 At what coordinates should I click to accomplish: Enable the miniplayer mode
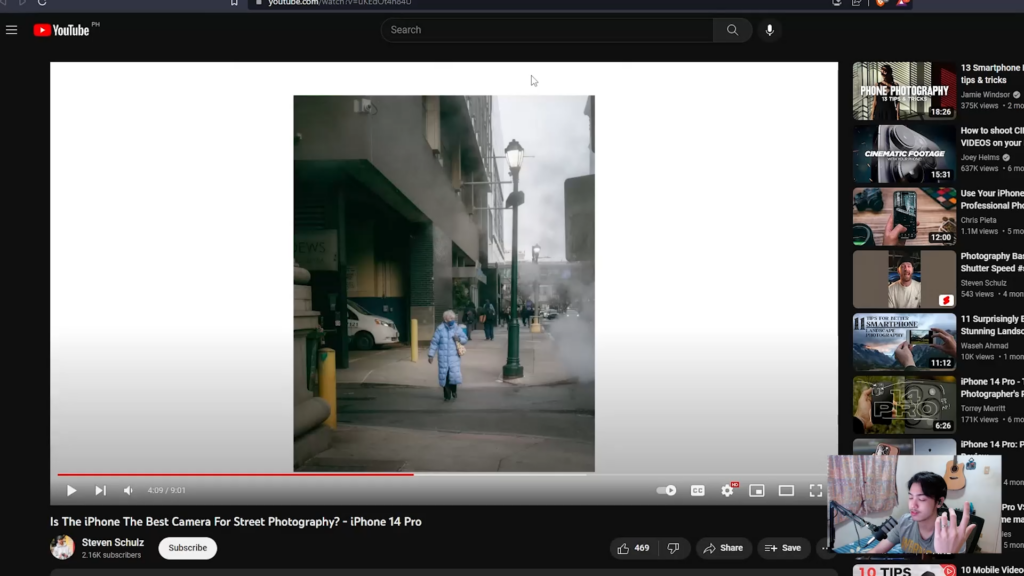tap(756, 490)
